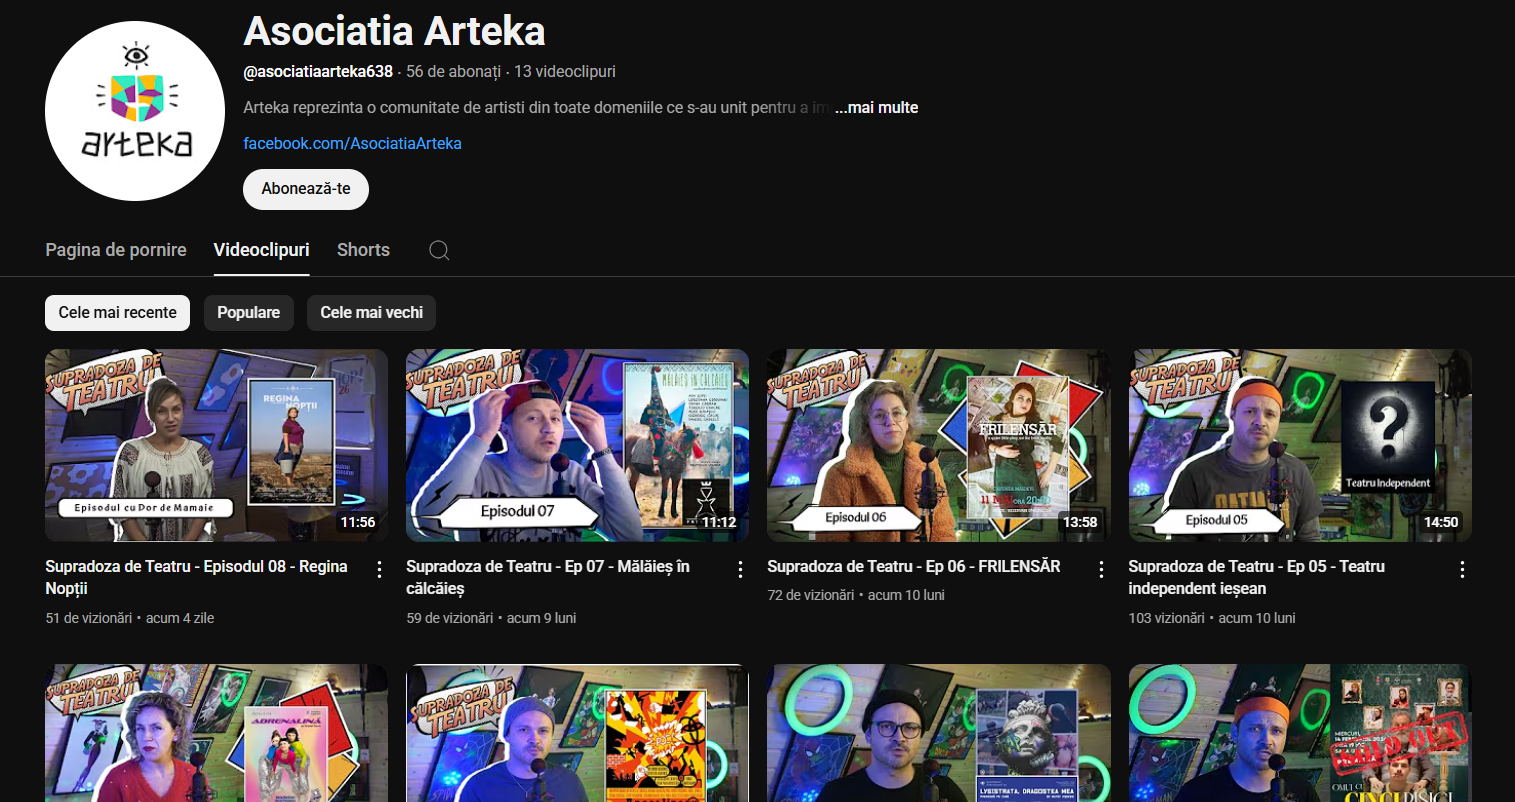Open options menu for Episodul 08 video
The height and width of the screenshot is (802, 1515).
point(379,570)
